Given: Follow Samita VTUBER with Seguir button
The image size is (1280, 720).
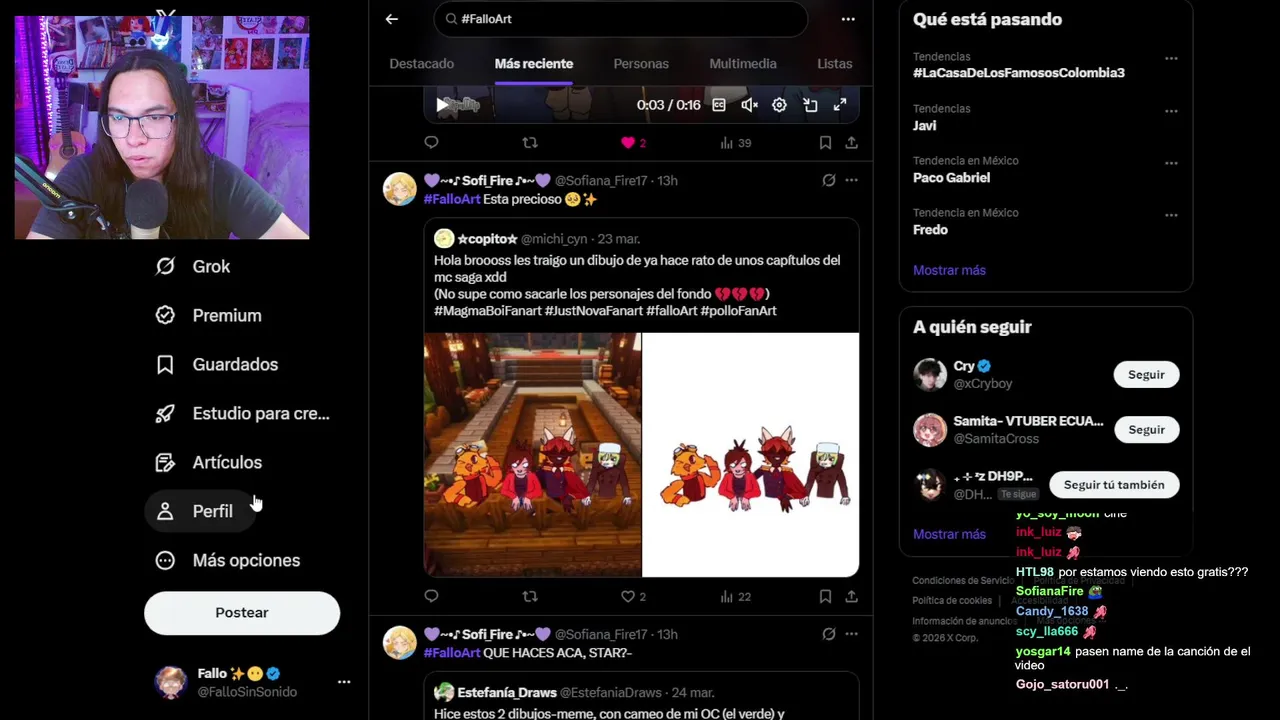Looking at the screenshot, I should 1146,430.
